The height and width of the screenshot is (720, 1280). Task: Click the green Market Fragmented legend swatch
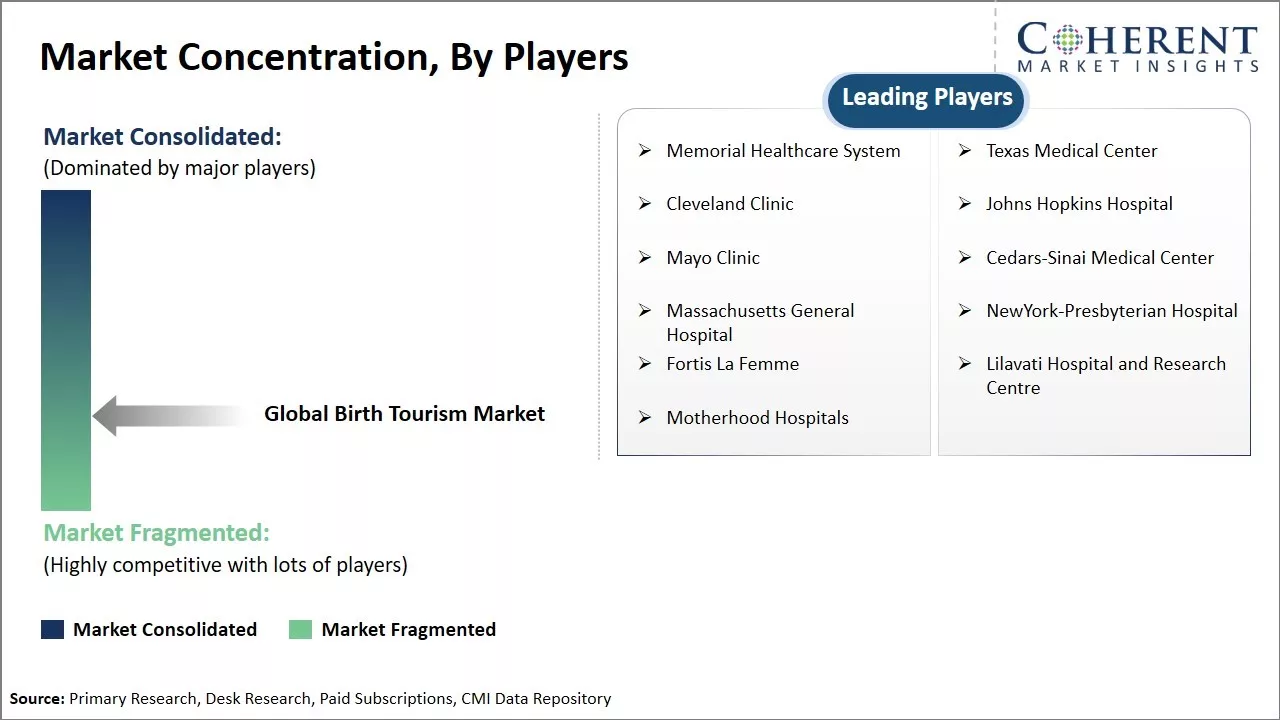300,629
